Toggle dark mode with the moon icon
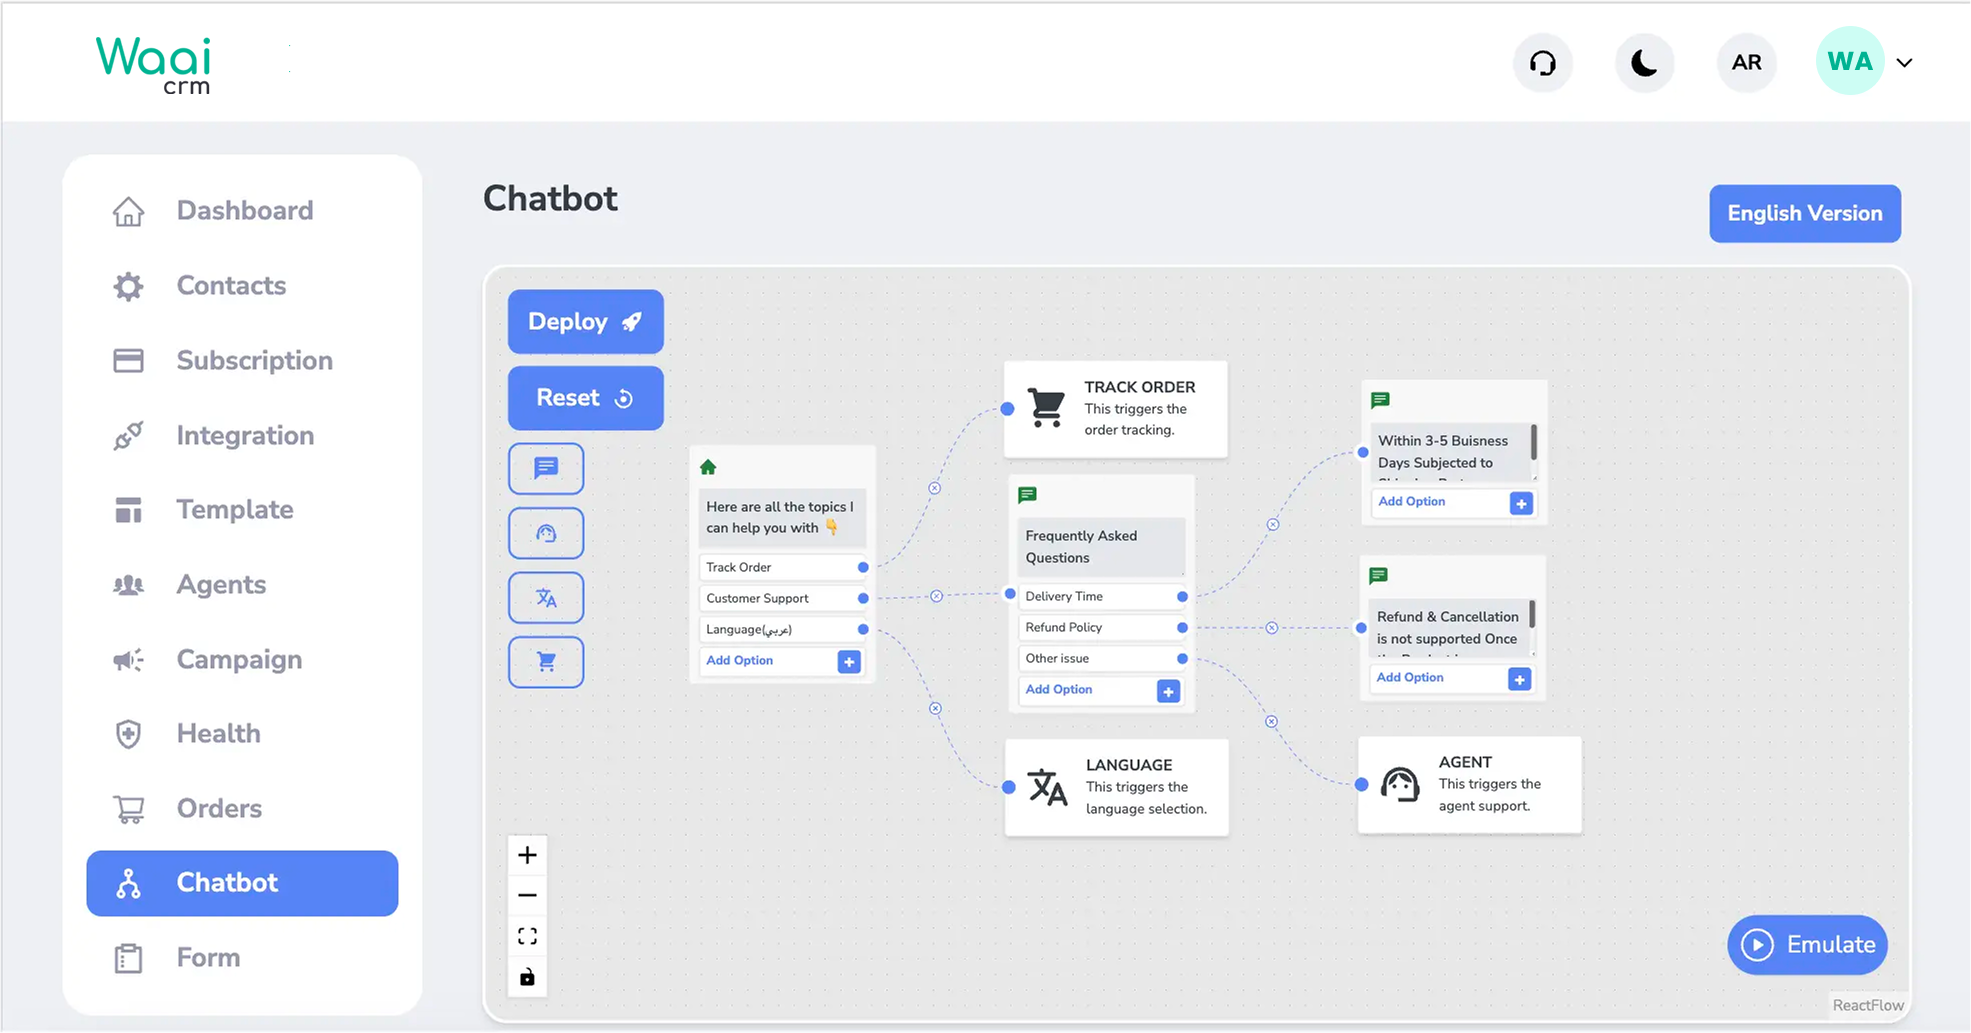1971x1033 pixels. coord(1644,63)
